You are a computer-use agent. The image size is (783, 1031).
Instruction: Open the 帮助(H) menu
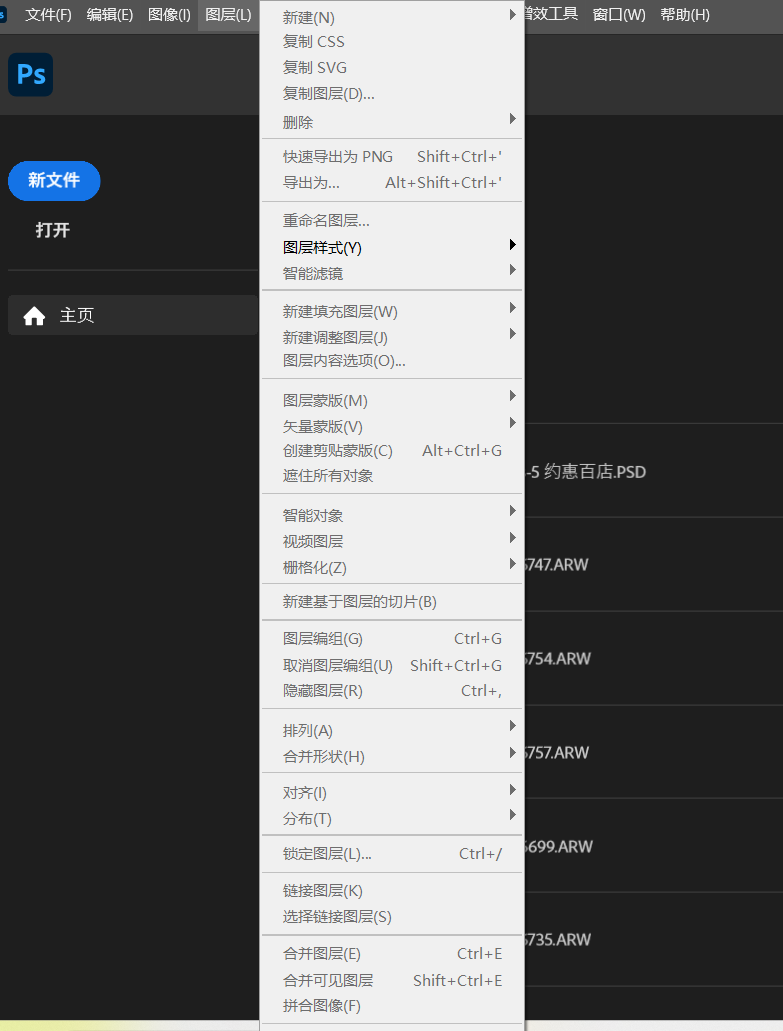[x=685, y=15]
